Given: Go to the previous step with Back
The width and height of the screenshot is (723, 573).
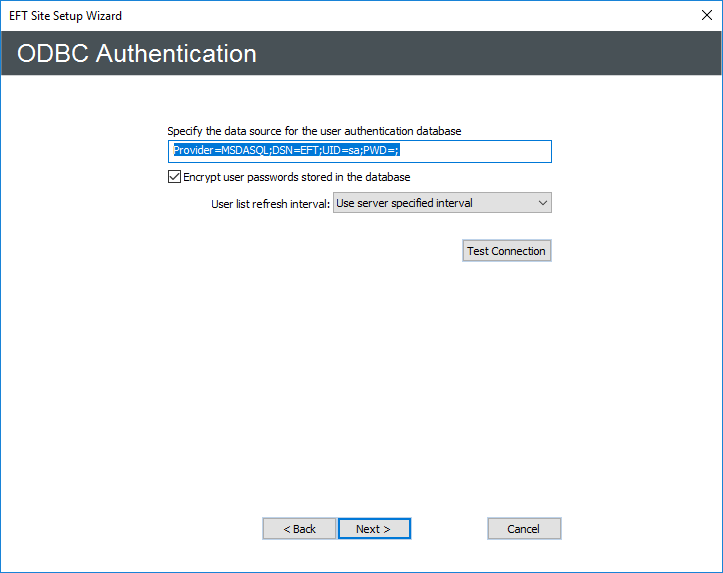Looking at the screenshot, I should [299, 529].
